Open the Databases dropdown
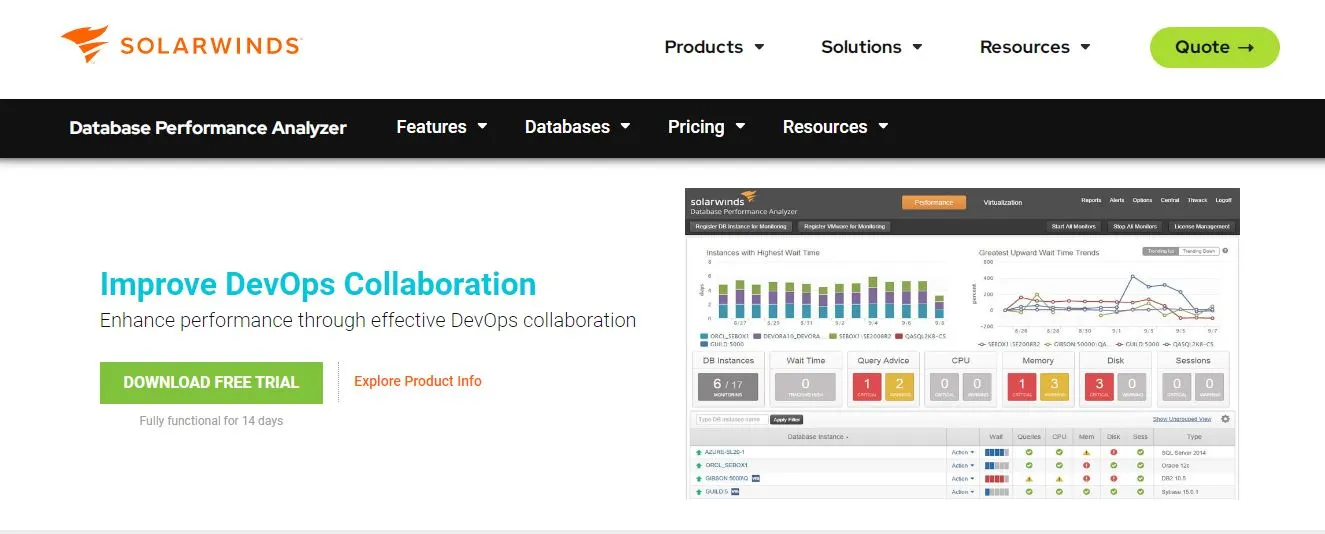1325x534 pixels. (x=577, y=127)
